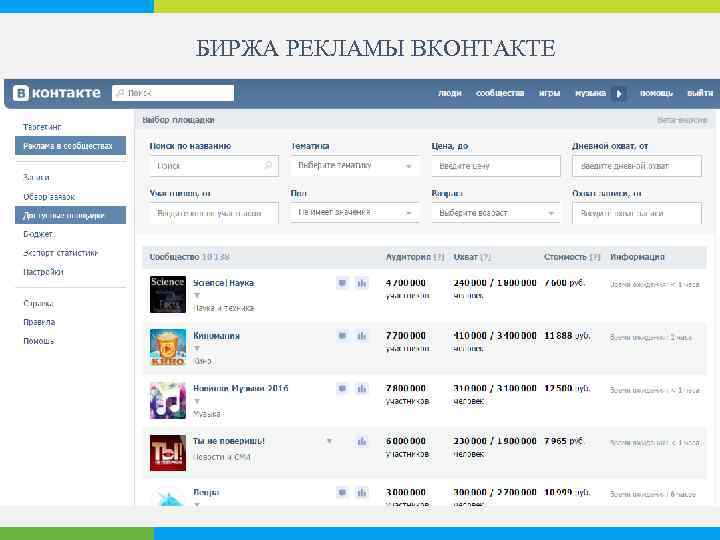720x540 pixels.
Task: Open the Пол dropdown
Action: point(355,213)
